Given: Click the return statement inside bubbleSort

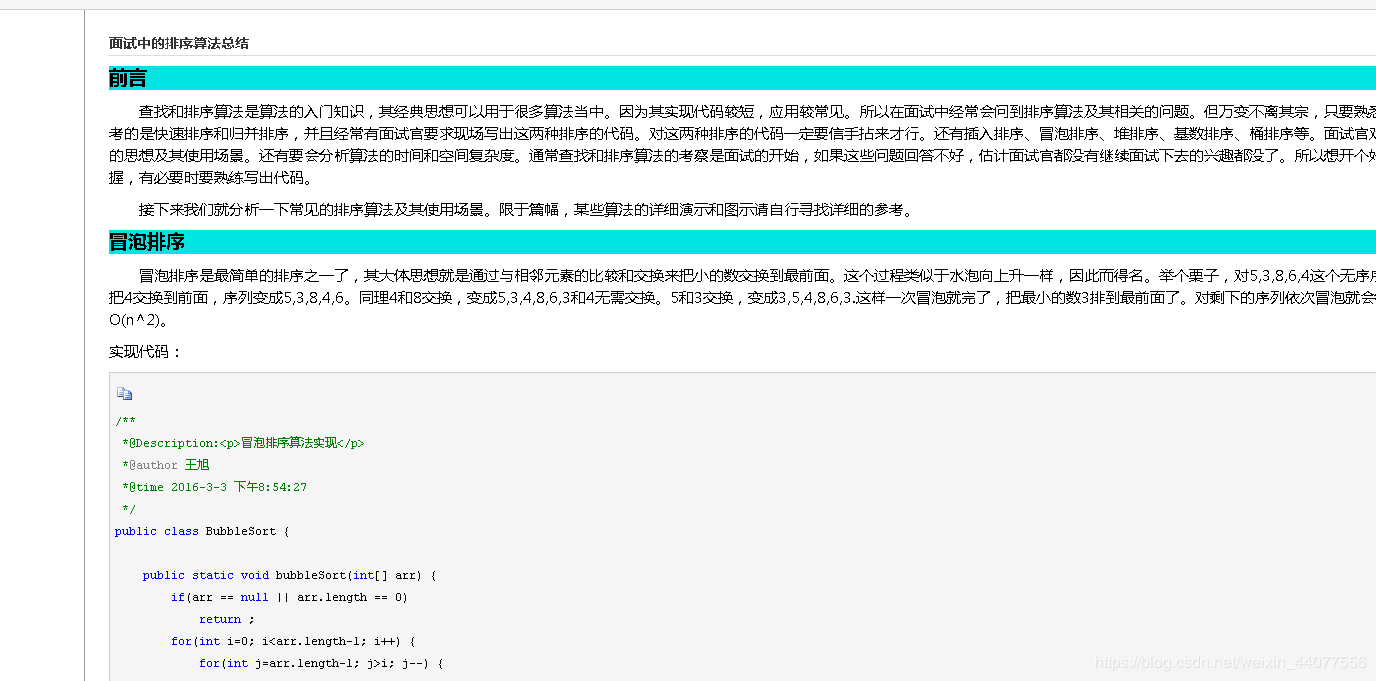Looking at the screenshot, I should pos(220,619).
